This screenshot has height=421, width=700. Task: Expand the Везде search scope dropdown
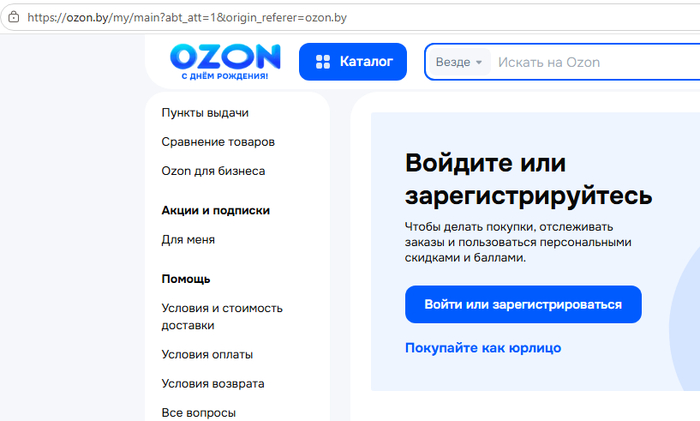[x=459, y=62]
